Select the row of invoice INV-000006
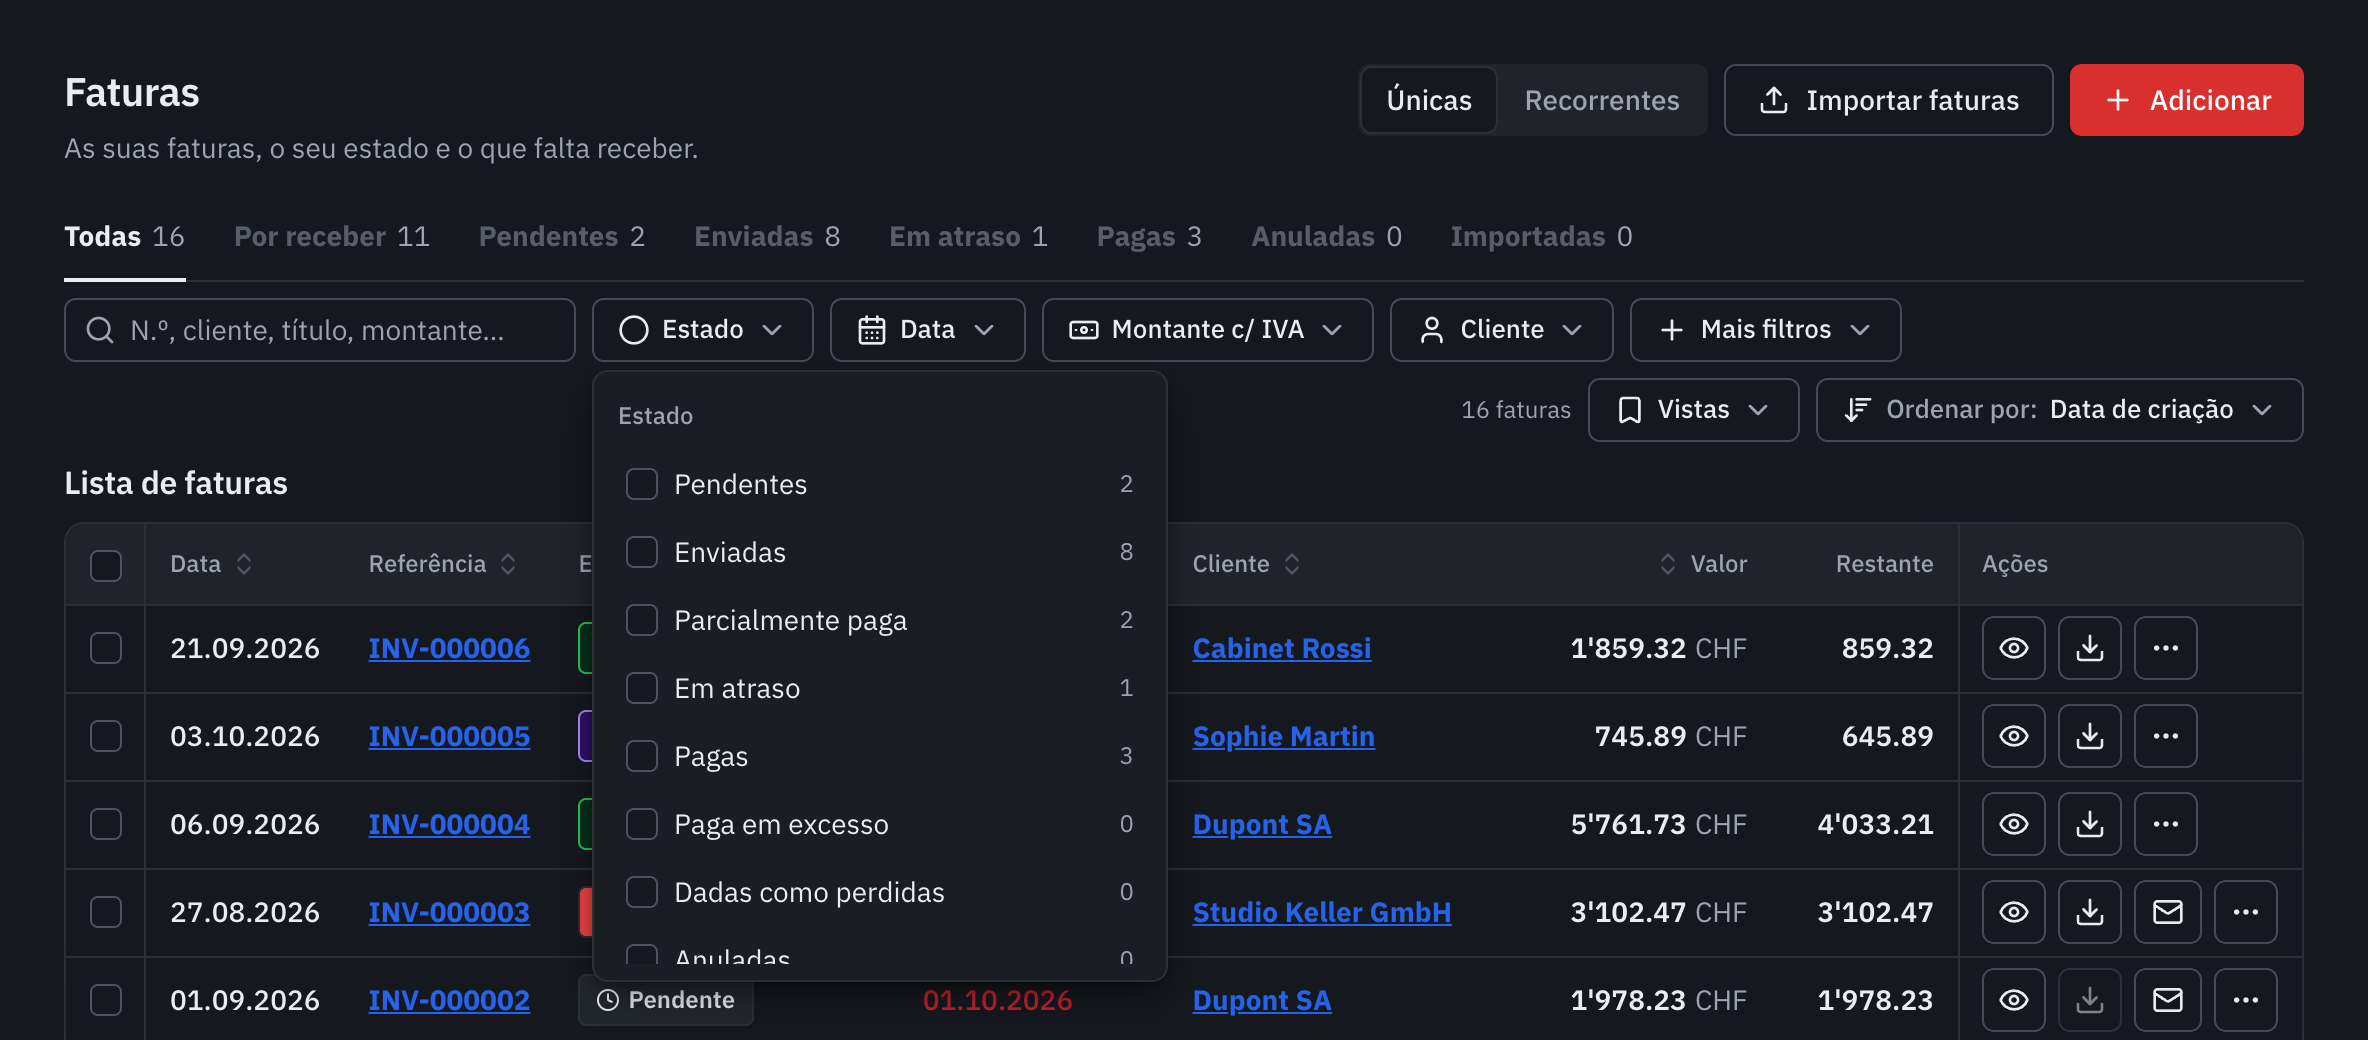Image resolution: width=2368 pixels, height=1040 pixels. [x=106, y=648]
